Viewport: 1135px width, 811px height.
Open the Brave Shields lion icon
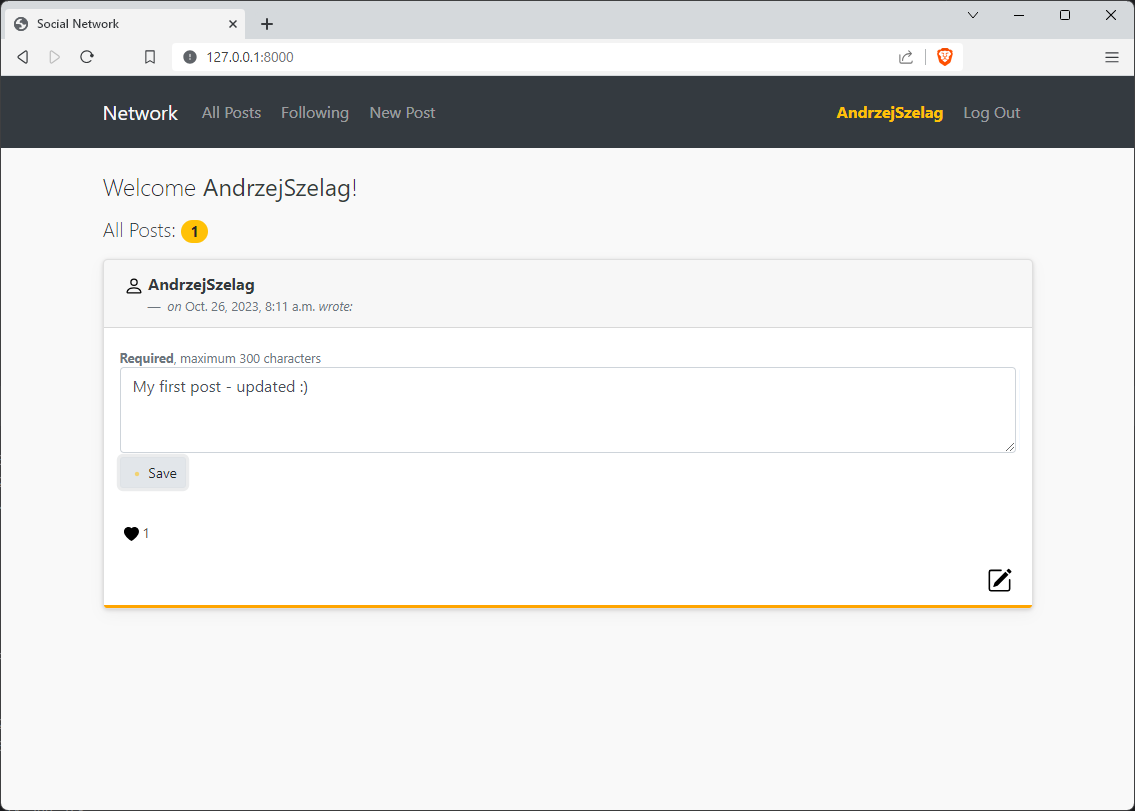(945, 57)
